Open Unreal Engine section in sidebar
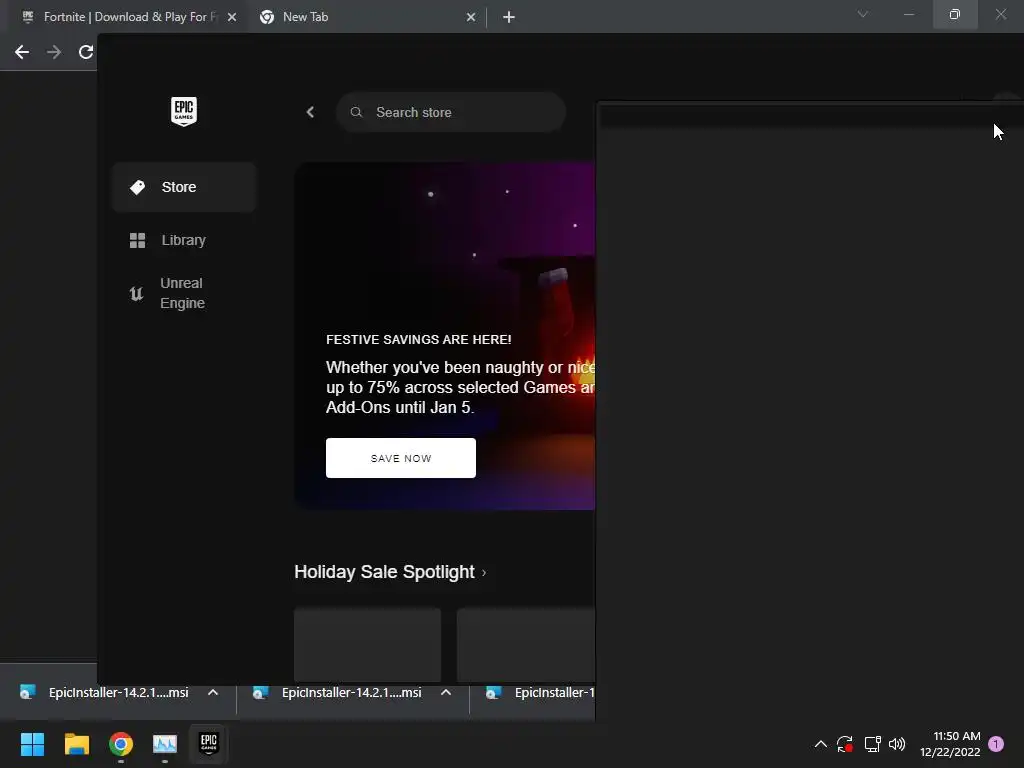Screen dimensions: 1024x768 pyautogui.click(x=184, y=293)
